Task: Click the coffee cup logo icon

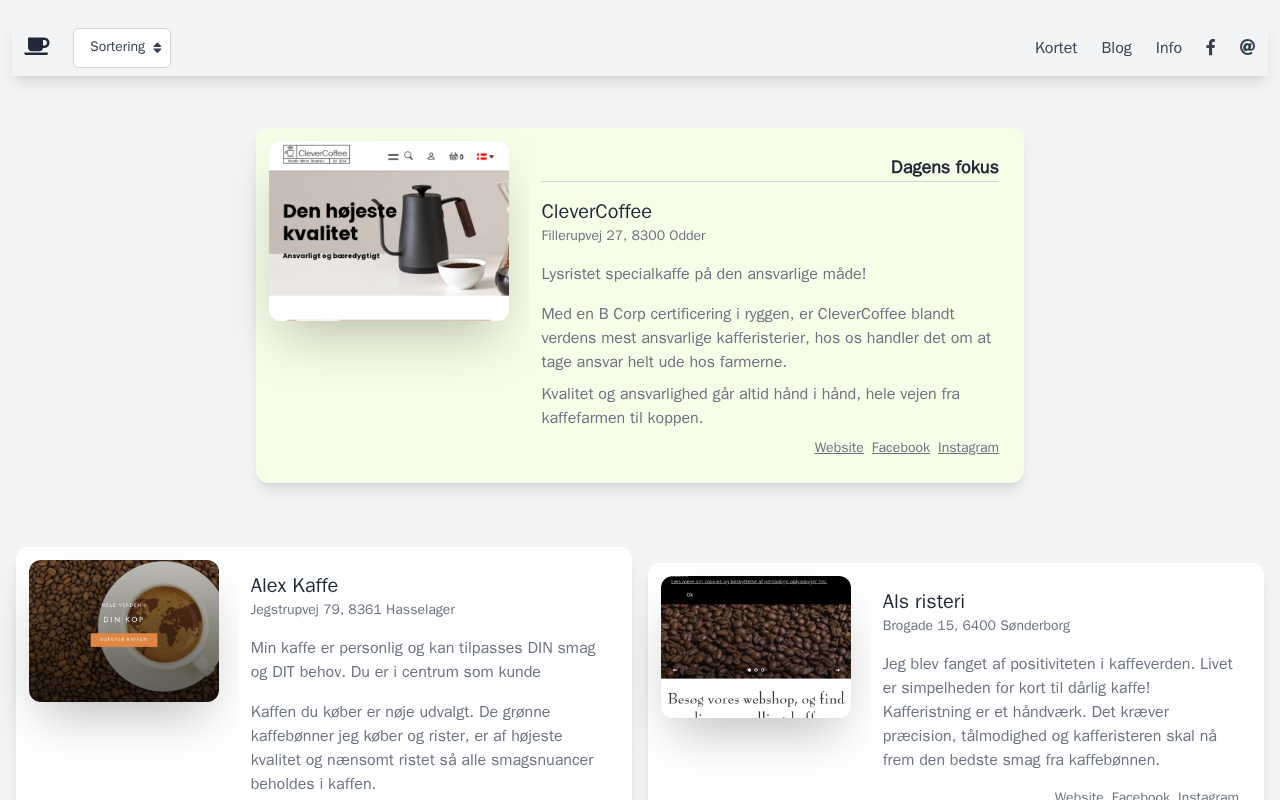Action: pos(37,47)
